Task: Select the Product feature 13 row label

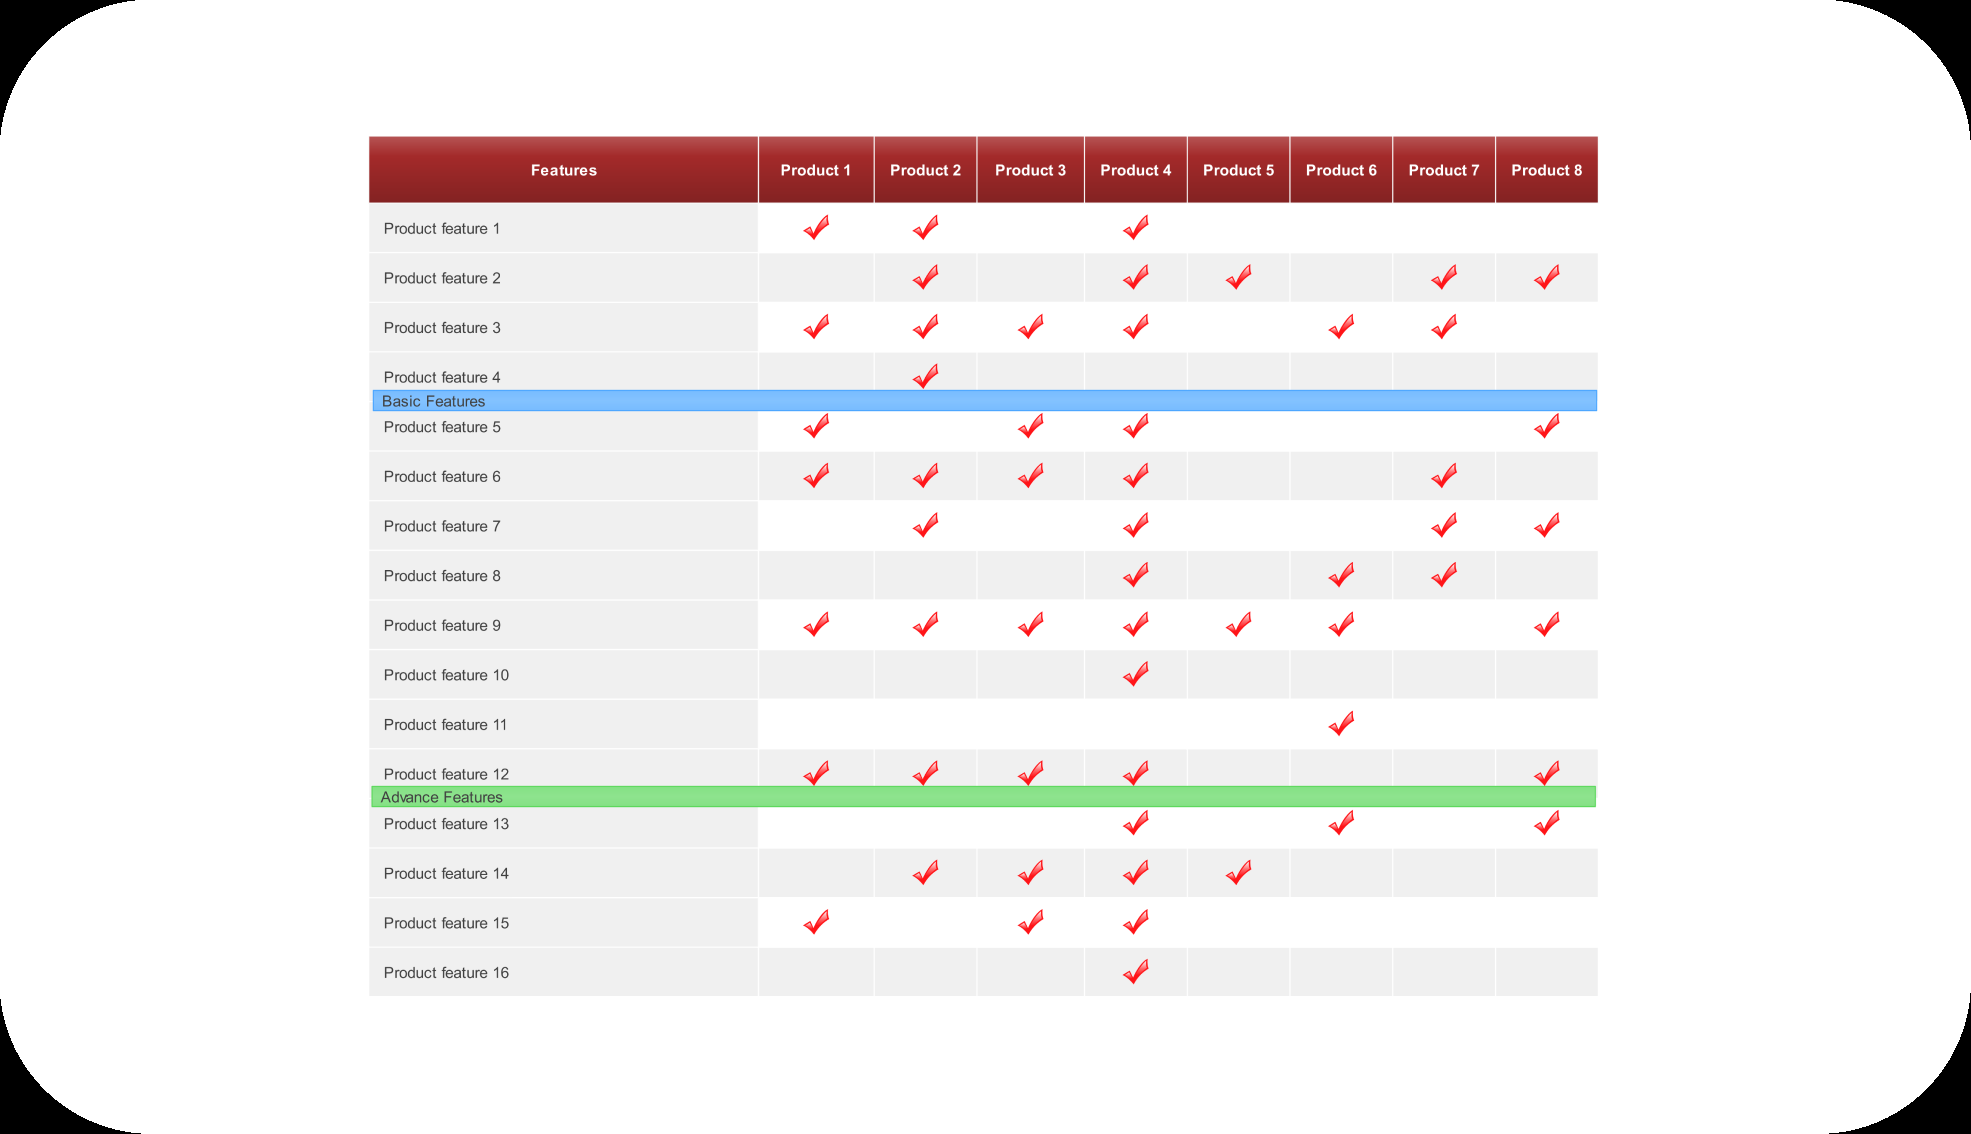Action: [446, 824]
